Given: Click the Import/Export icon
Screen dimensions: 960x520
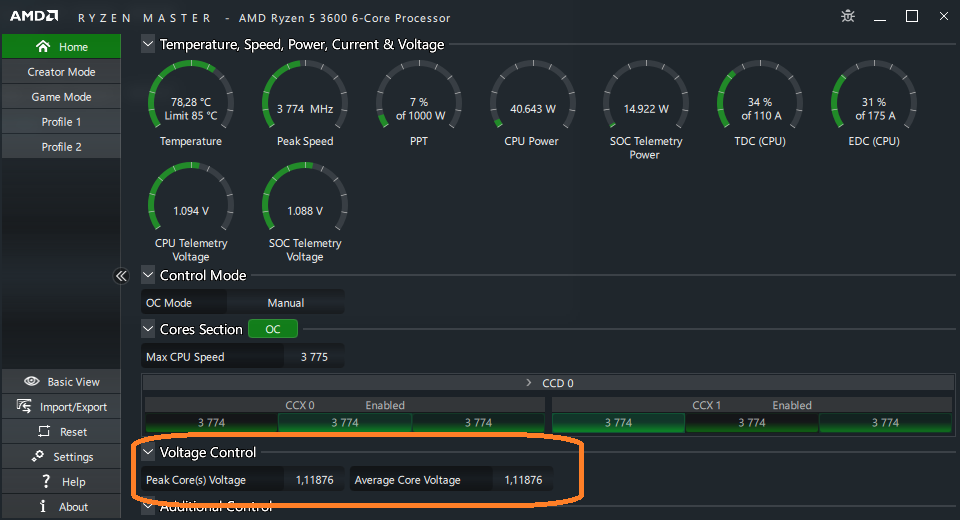Looking at the screenshot, I should [x=24, y=406].
